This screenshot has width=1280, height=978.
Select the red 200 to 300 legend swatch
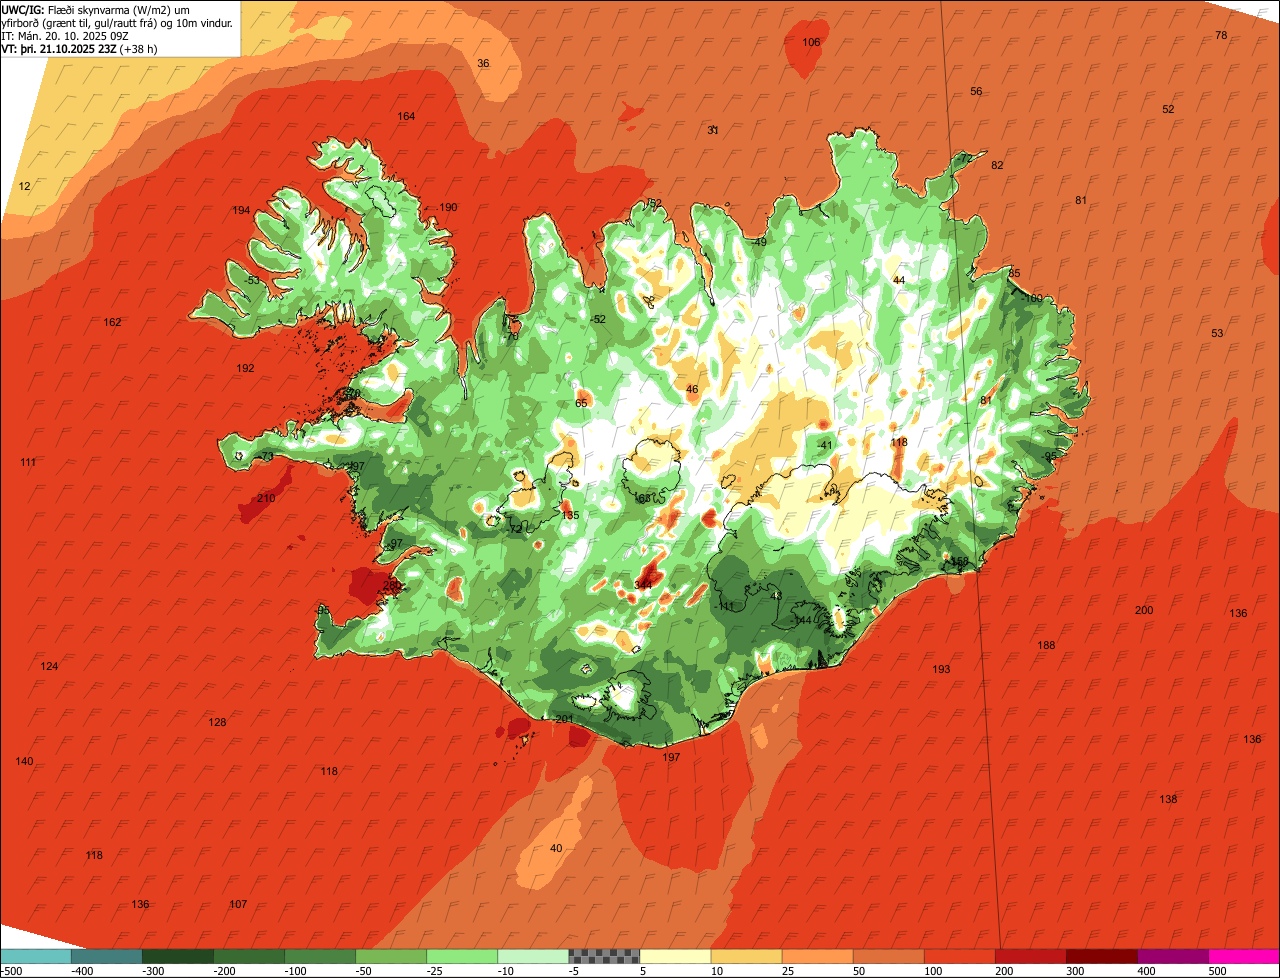pos(1031,955)
